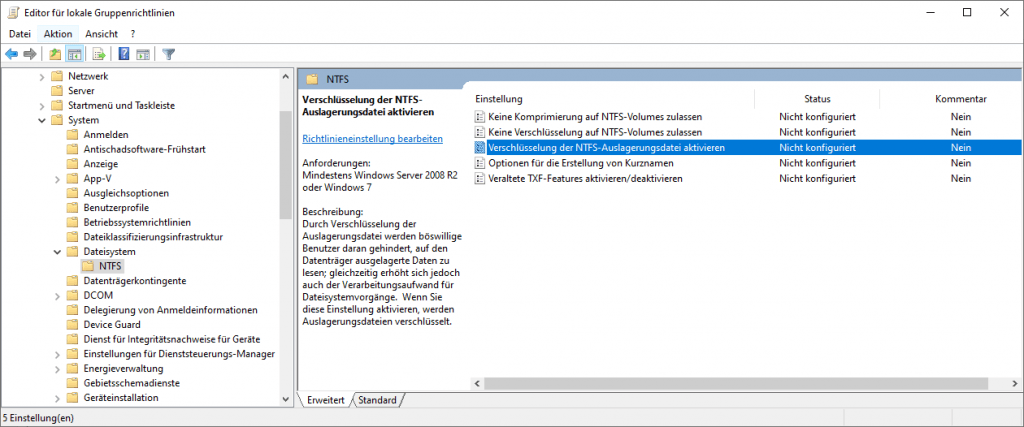Switch to the Standard tab
The height and width of the screenshot is (427, 1024).
[377, 400]
